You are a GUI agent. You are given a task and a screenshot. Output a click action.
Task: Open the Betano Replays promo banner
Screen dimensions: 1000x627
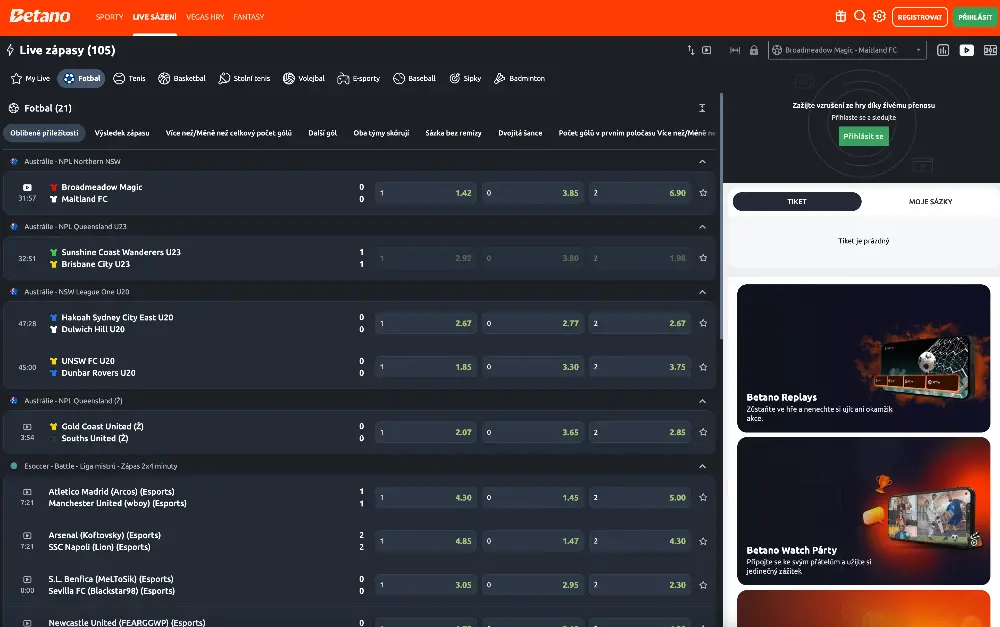click(x=863, y=358)
